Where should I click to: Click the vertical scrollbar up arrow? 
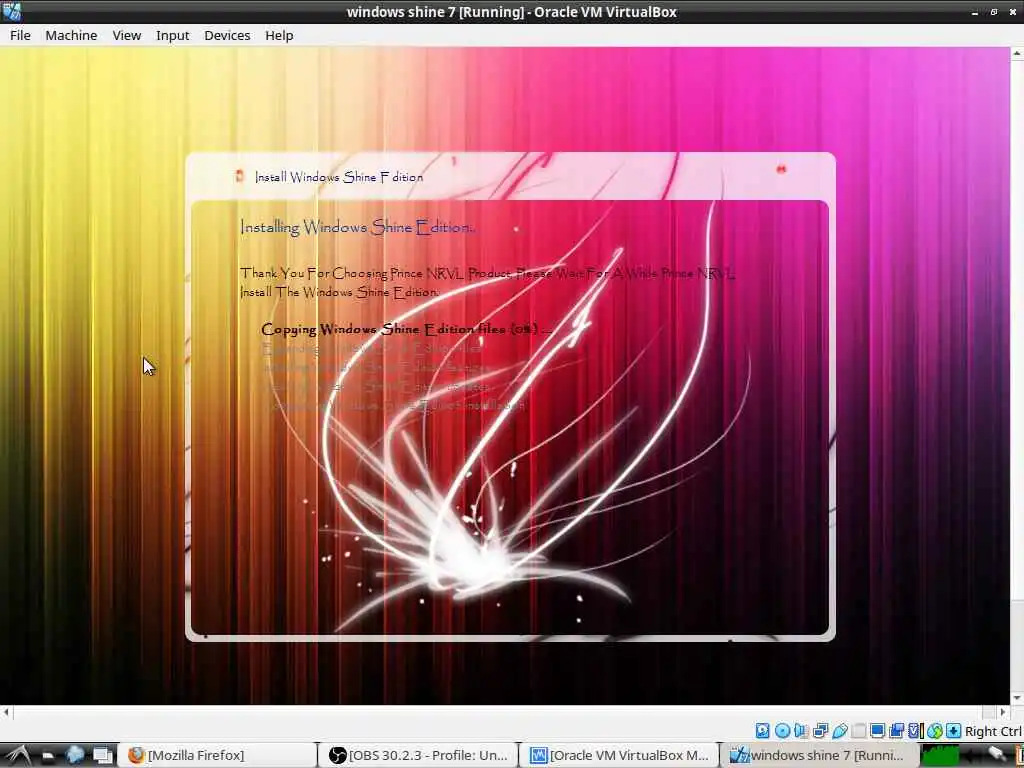point(1018,54)
